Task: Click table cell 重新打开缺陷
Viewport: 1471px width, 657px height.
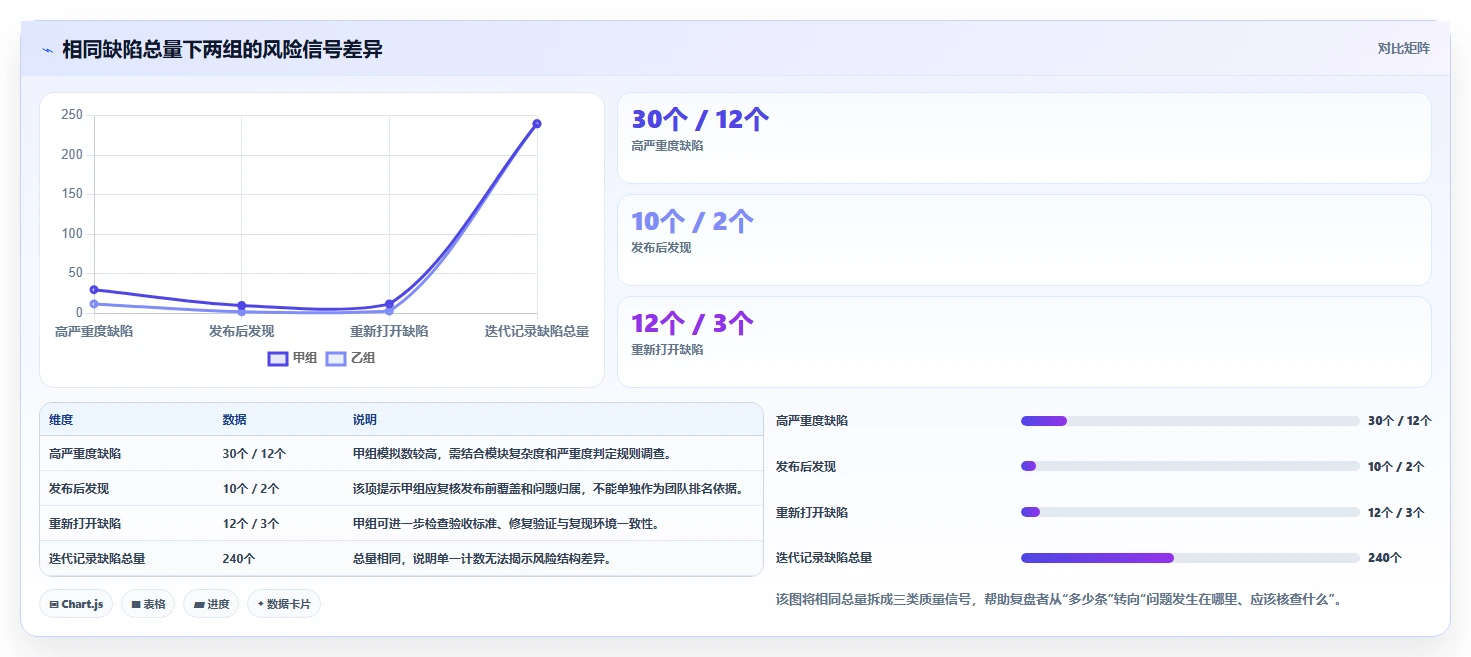Action: tap(85, 524)
